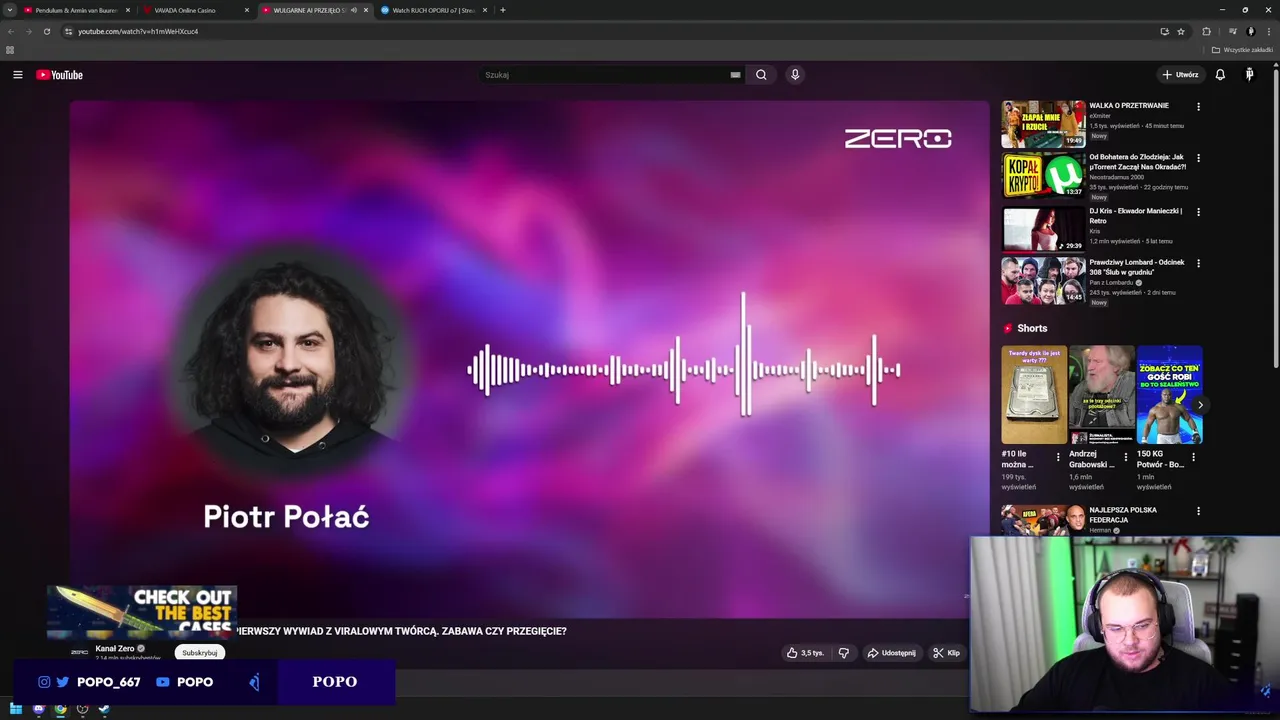Install app icon in address bar
Viewport: 1280px width, 720px height.
coord(1164,31)
